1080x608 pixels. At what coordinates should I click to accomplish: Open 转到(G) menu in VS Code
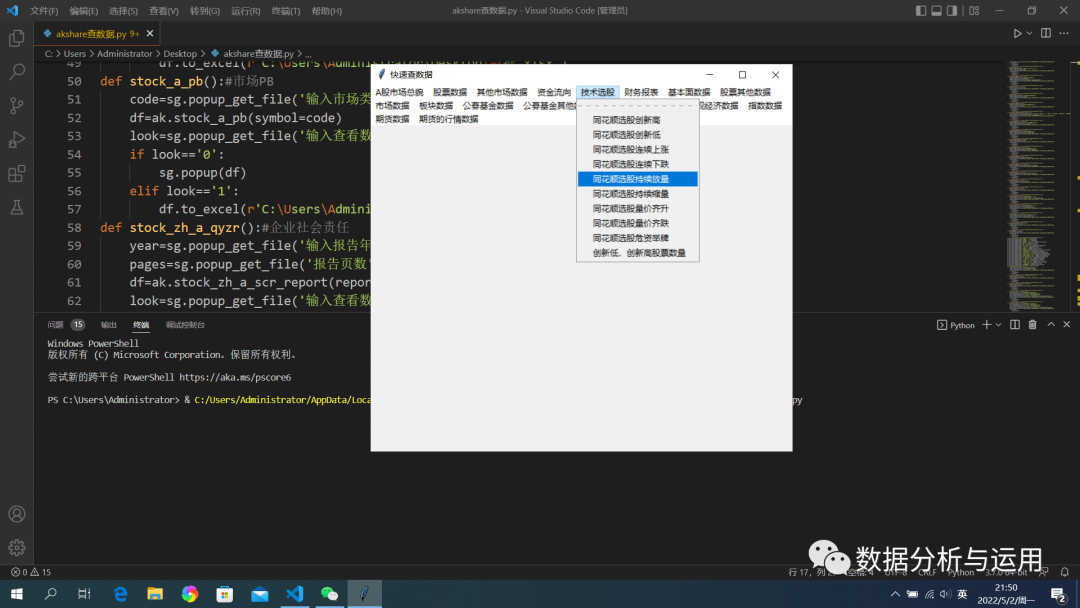(x=205, y=11)
